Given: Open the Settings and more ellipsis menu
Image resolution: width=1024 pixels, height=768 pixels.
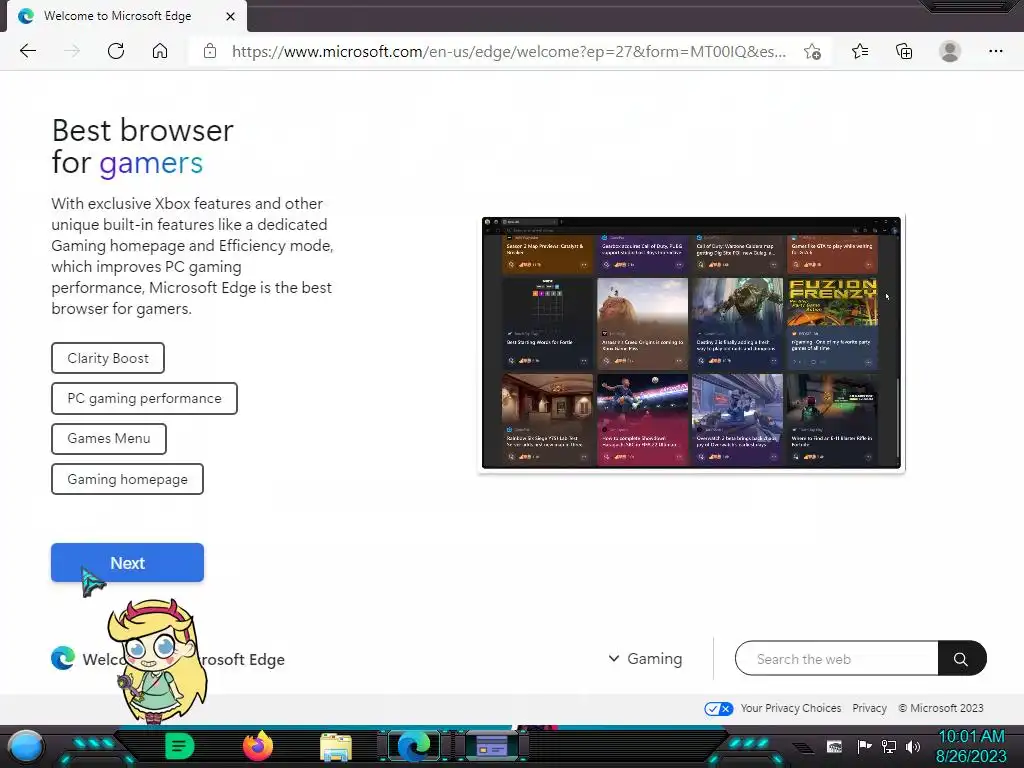Looking at the screenshot, I should coord(995,51).
